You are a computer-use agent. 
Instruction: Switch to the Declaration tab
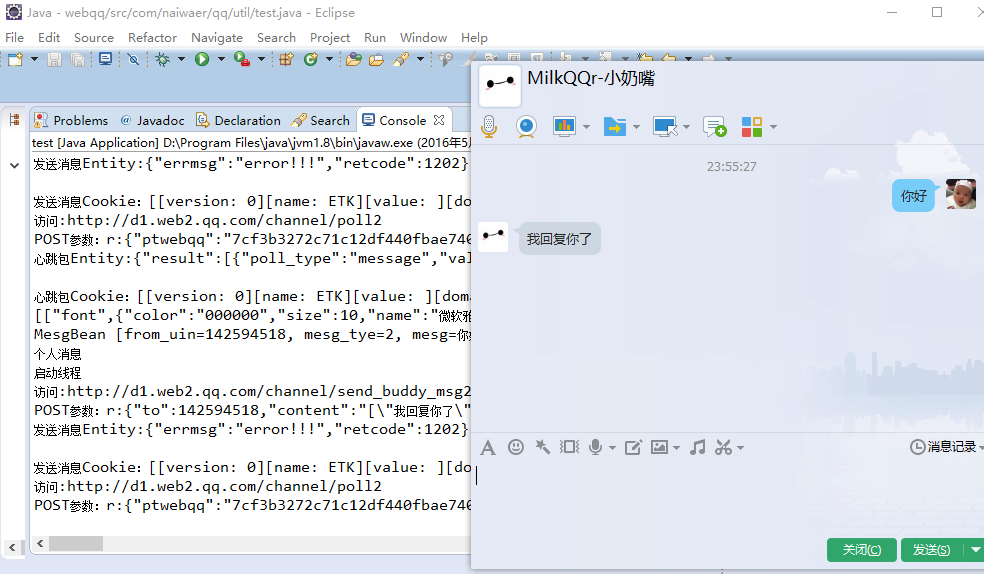click(238, 120)
